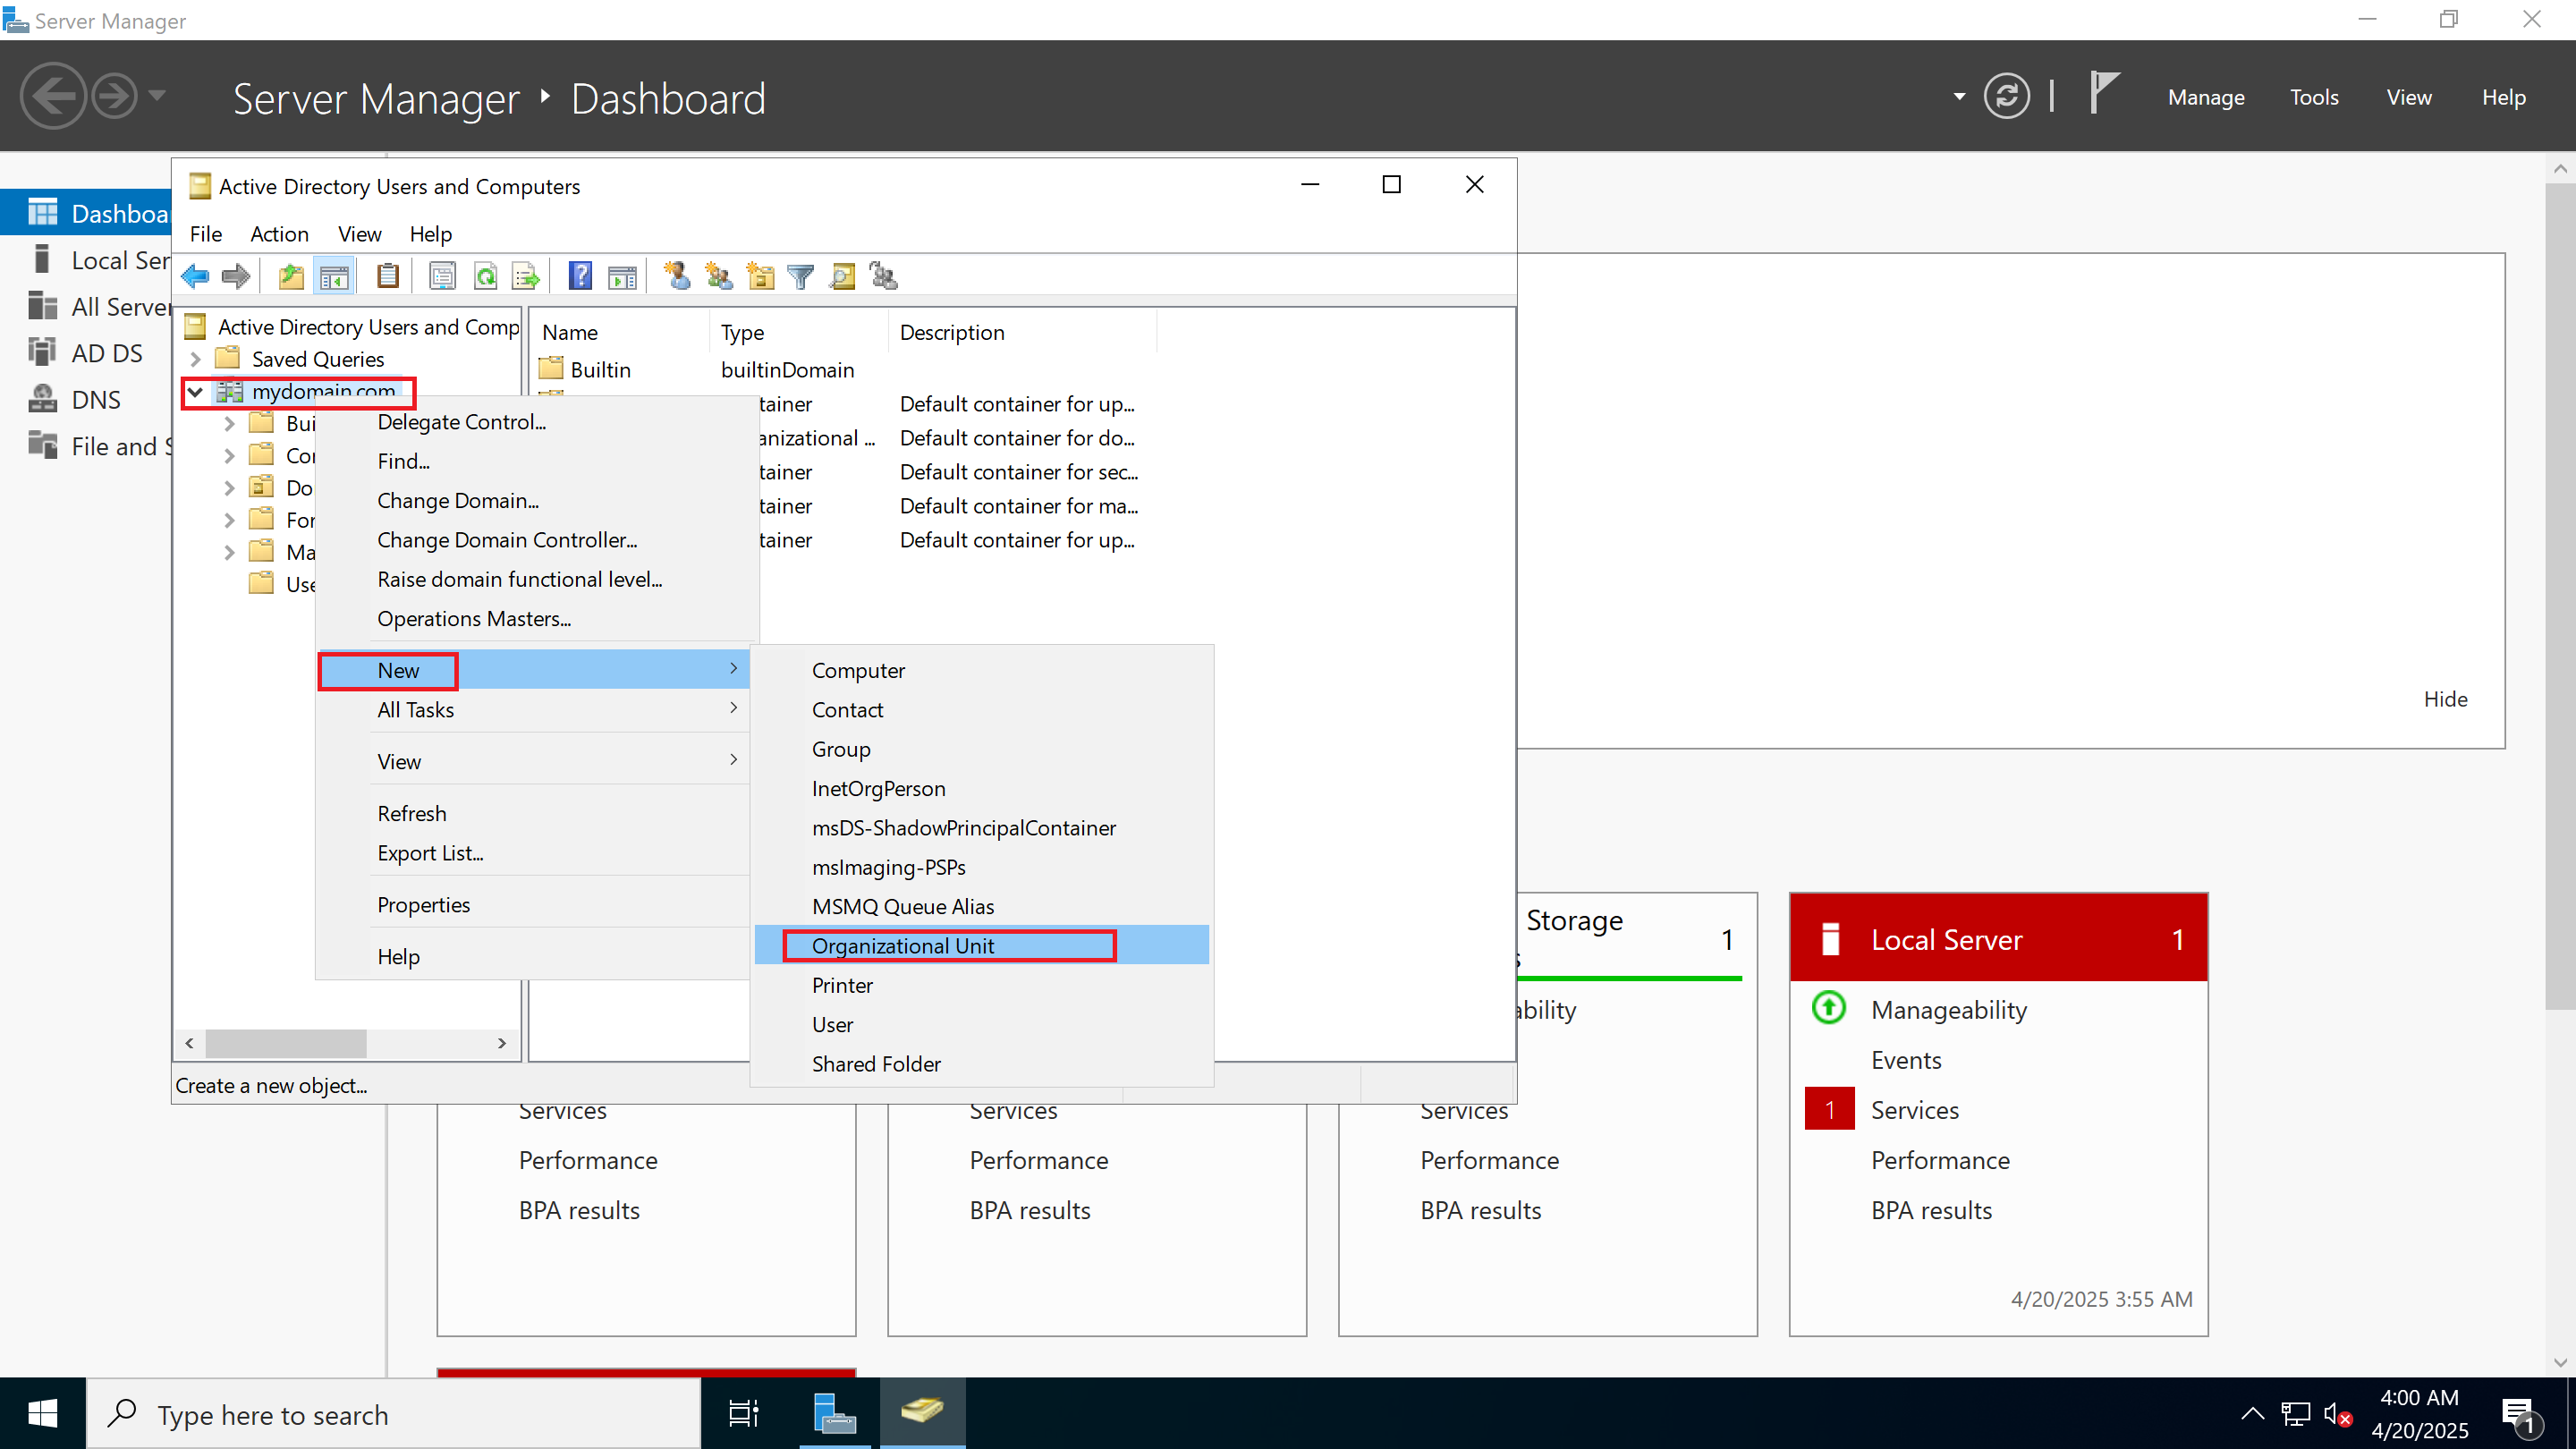The height and width of the screenshot is (1449, 2576).
Task: Click tree pane scrollbar right arrow
Action: (502, 1043)
